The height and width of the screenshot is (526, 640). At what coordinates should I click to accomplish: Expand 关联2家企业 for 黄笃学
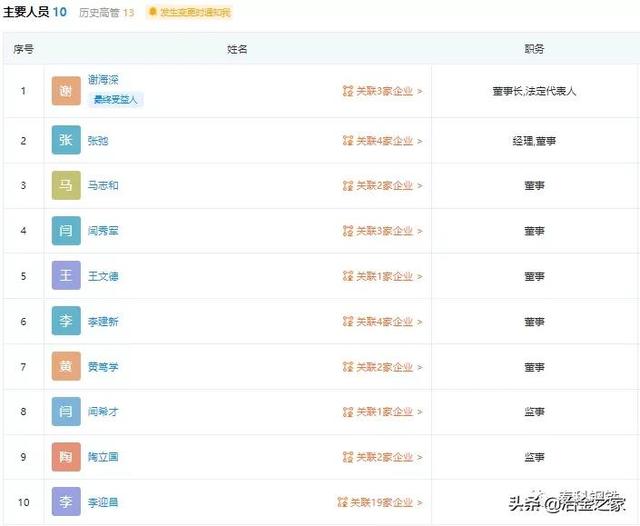click(x=382, y=367)
